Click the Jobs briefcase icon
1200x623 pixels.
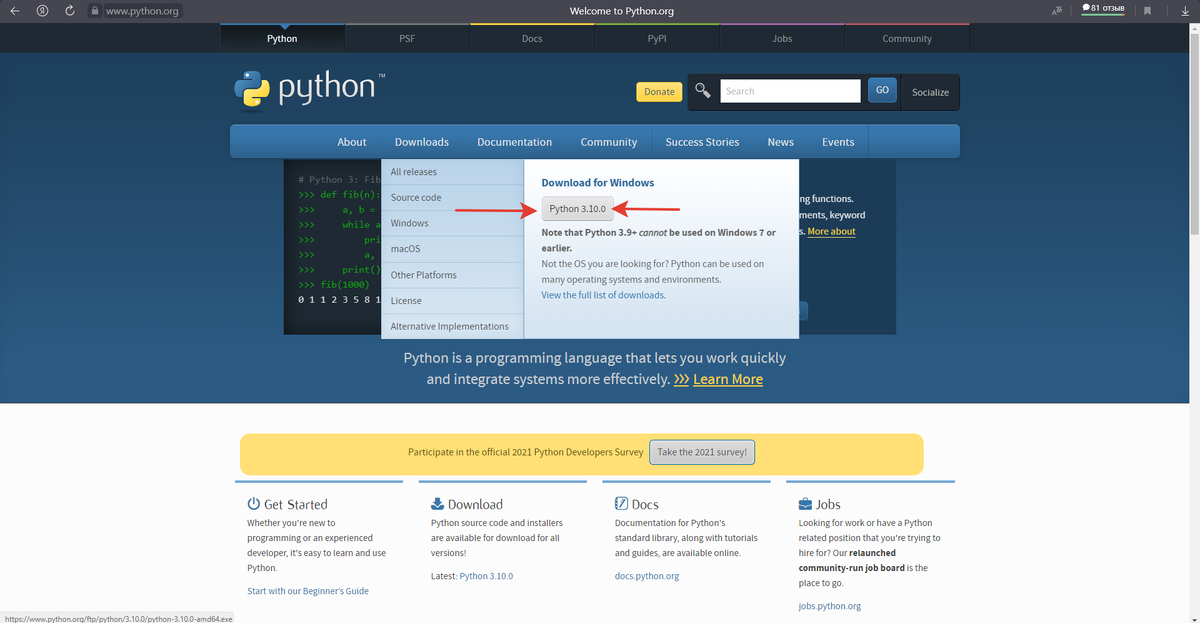point(805,504)
